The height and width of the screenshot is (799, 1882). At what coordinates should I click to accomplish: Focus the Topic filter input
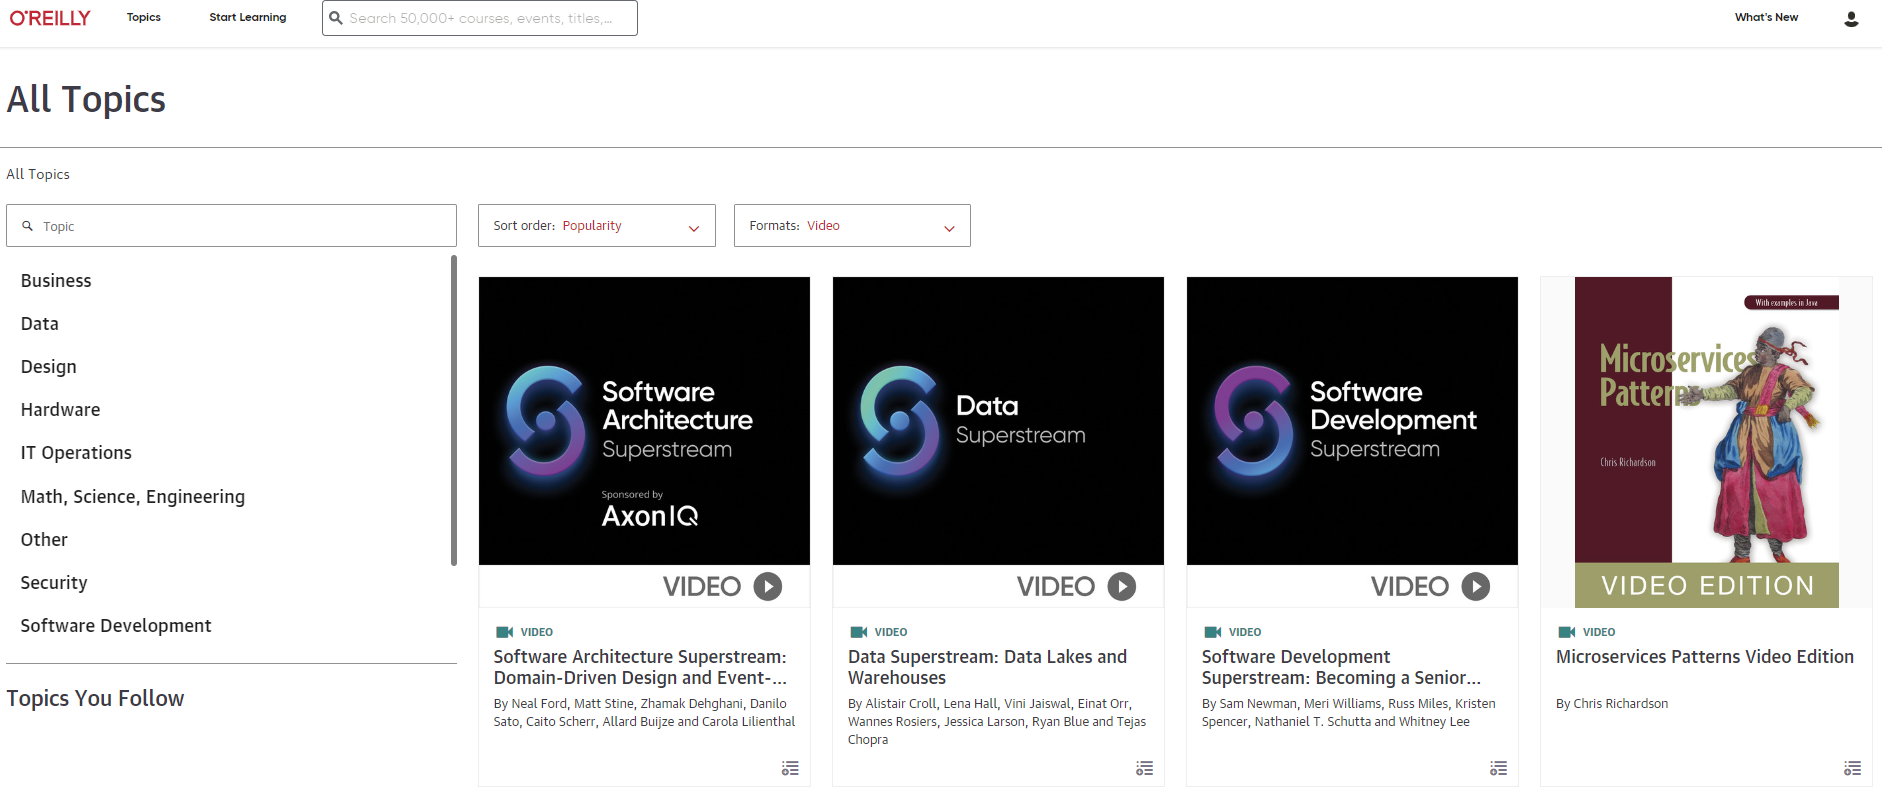pyautogui.click(x=231, y=226)
